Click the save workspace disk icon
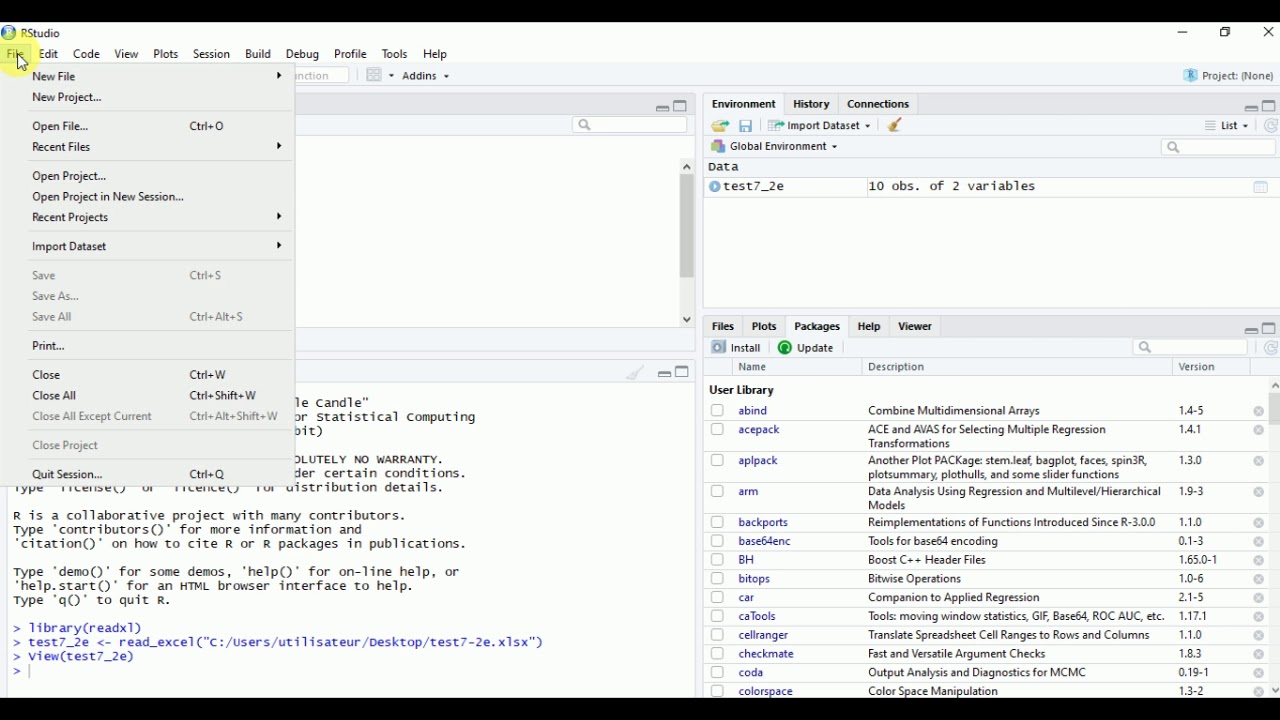This screenshot has width=1280, height=720. (x=747, y=127)
